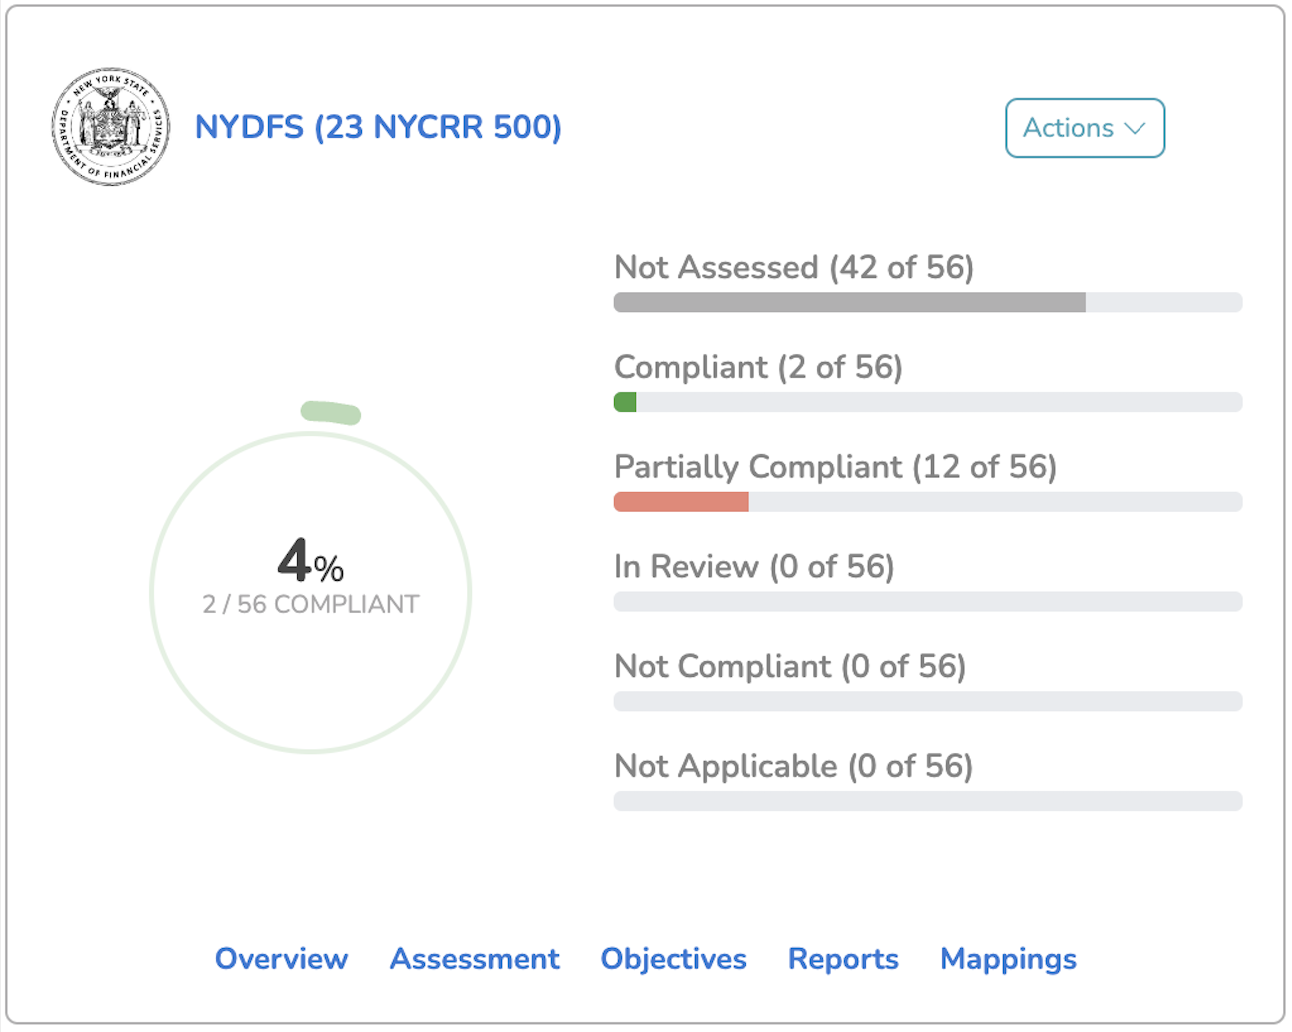The width and height of the screenshot is (1292, 1032).
Task: Click the Compliant (2 of 56) label
Action: coord(758,367)
